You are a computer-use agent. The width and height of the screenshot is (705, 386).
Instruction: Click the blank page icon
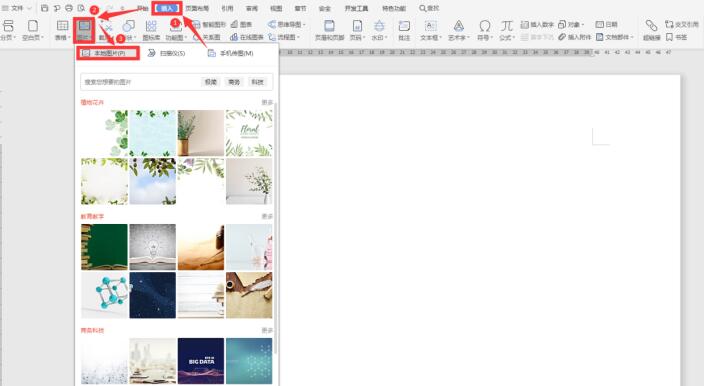32,26
